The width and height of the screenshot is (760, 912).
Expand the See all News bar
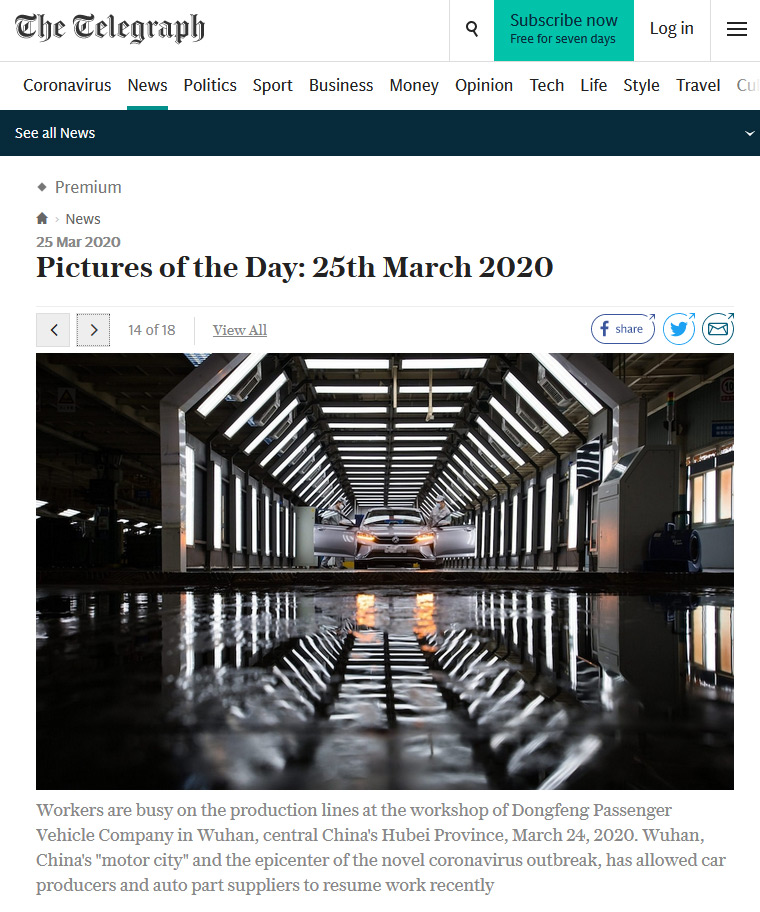pyautogui.click(x=380, y=133)
